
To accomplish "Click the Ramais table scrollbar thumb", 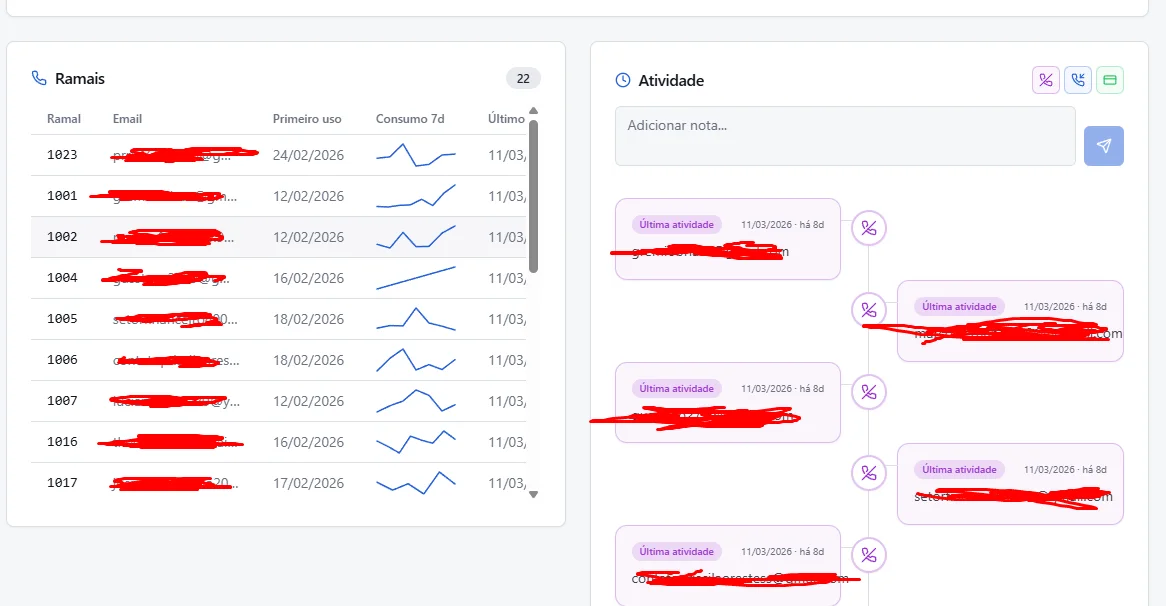I will 533,195.
